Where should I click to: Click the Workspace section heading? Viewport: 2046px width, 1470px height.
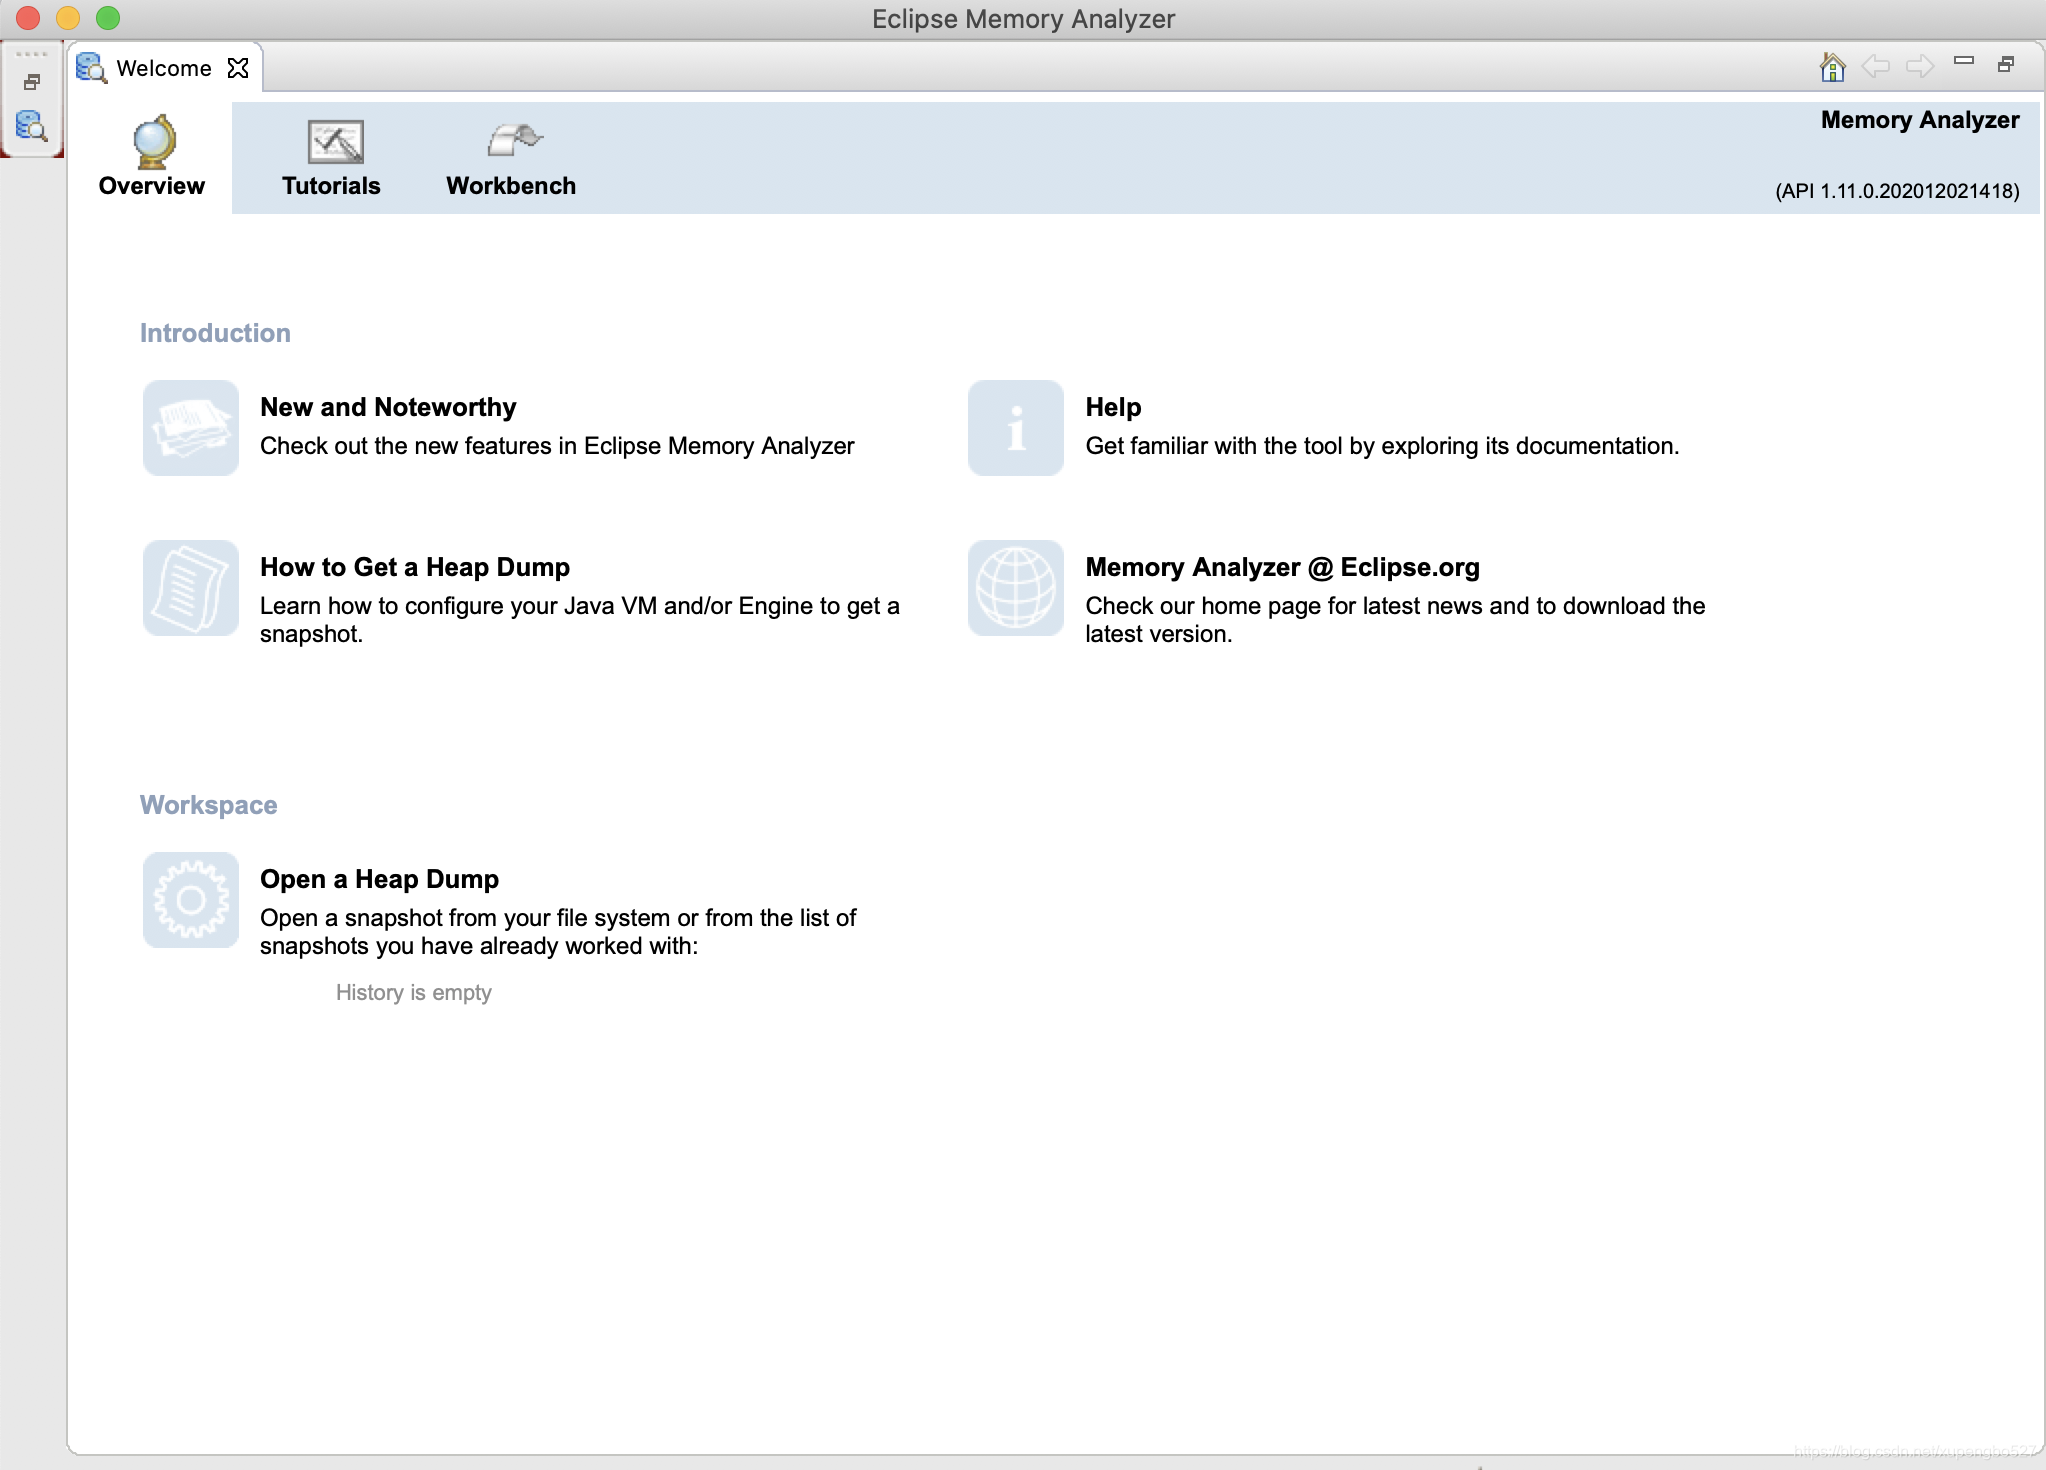(208, 805)
